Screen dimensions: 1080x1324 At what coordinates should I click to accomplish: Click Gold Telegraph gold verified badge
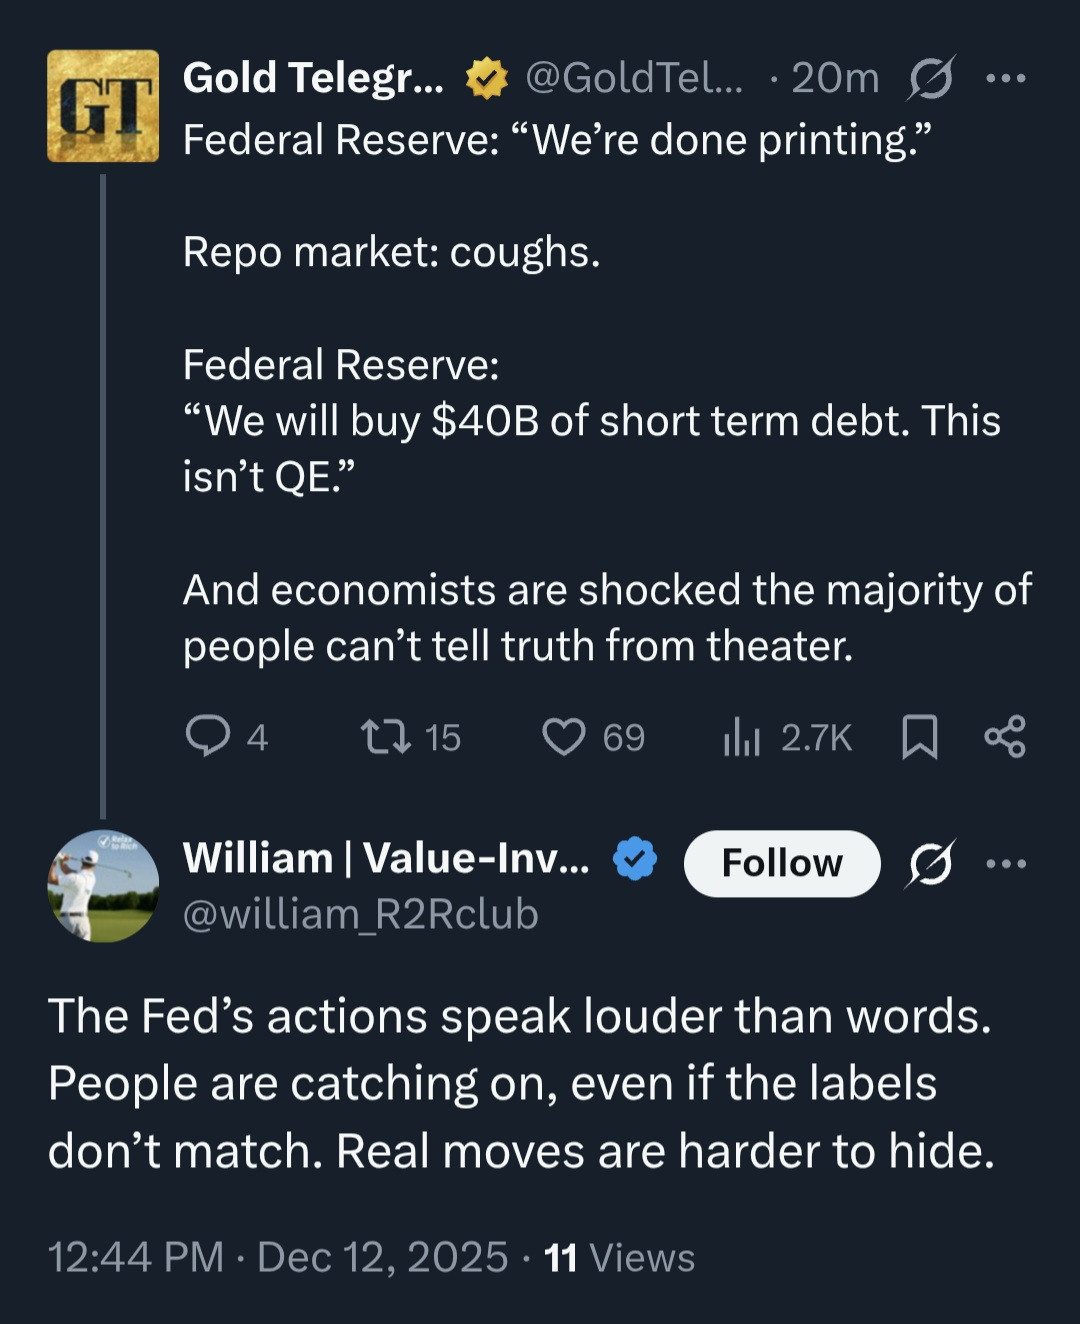tap(487, 78)
